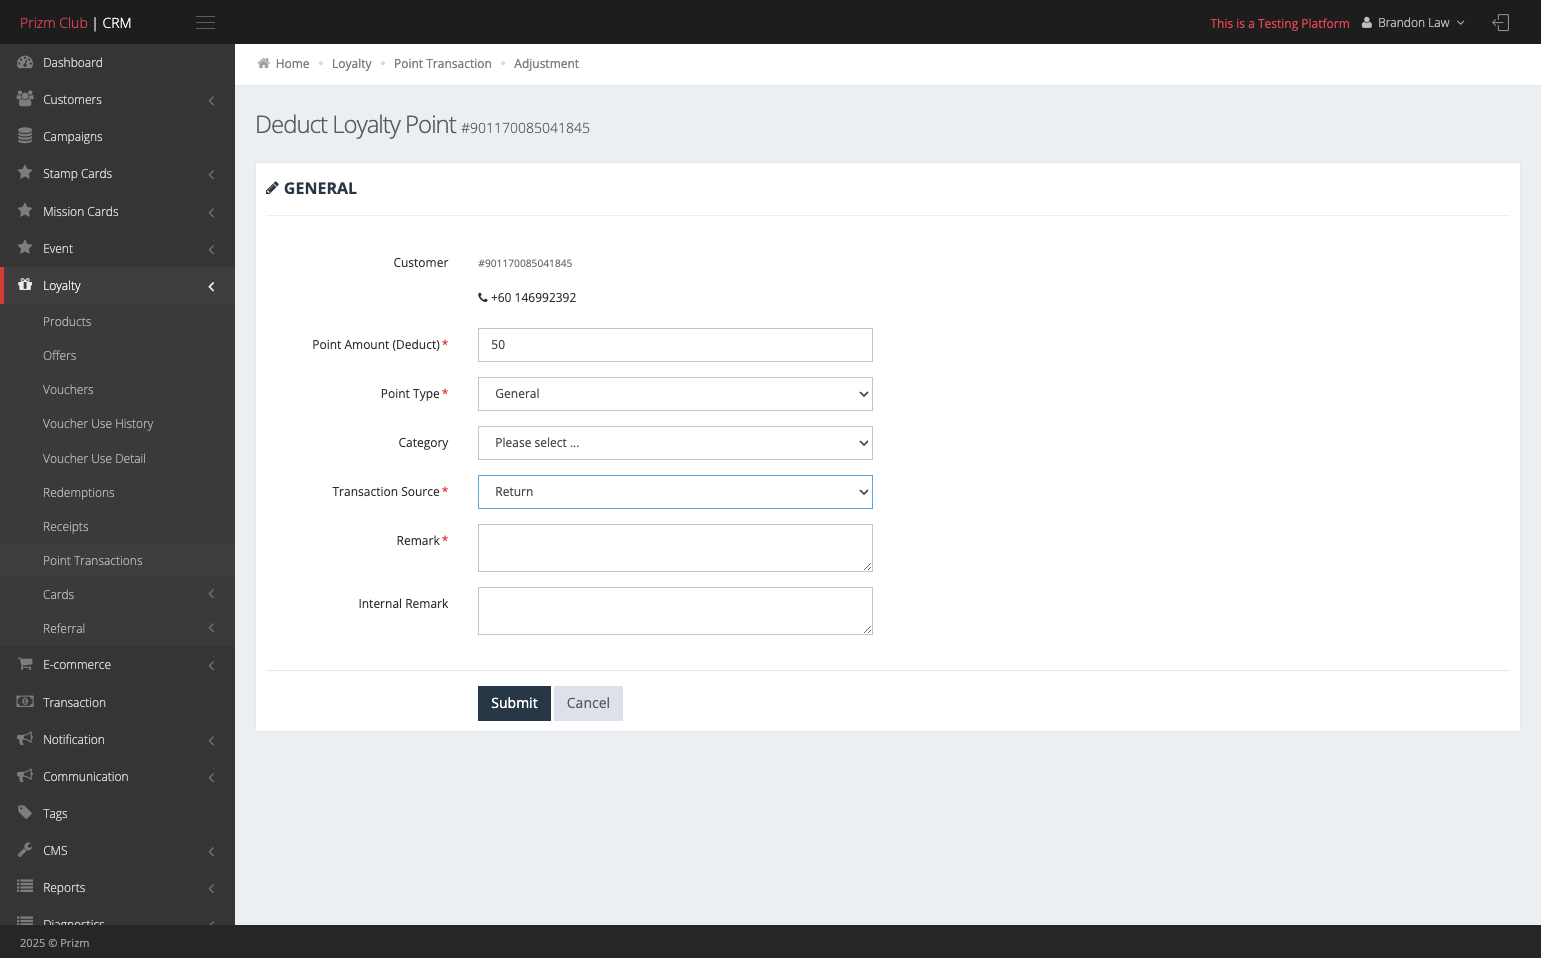Expand the Mission Cards submenu chevron
The image size is (1541, 958).
coord(211,212)
